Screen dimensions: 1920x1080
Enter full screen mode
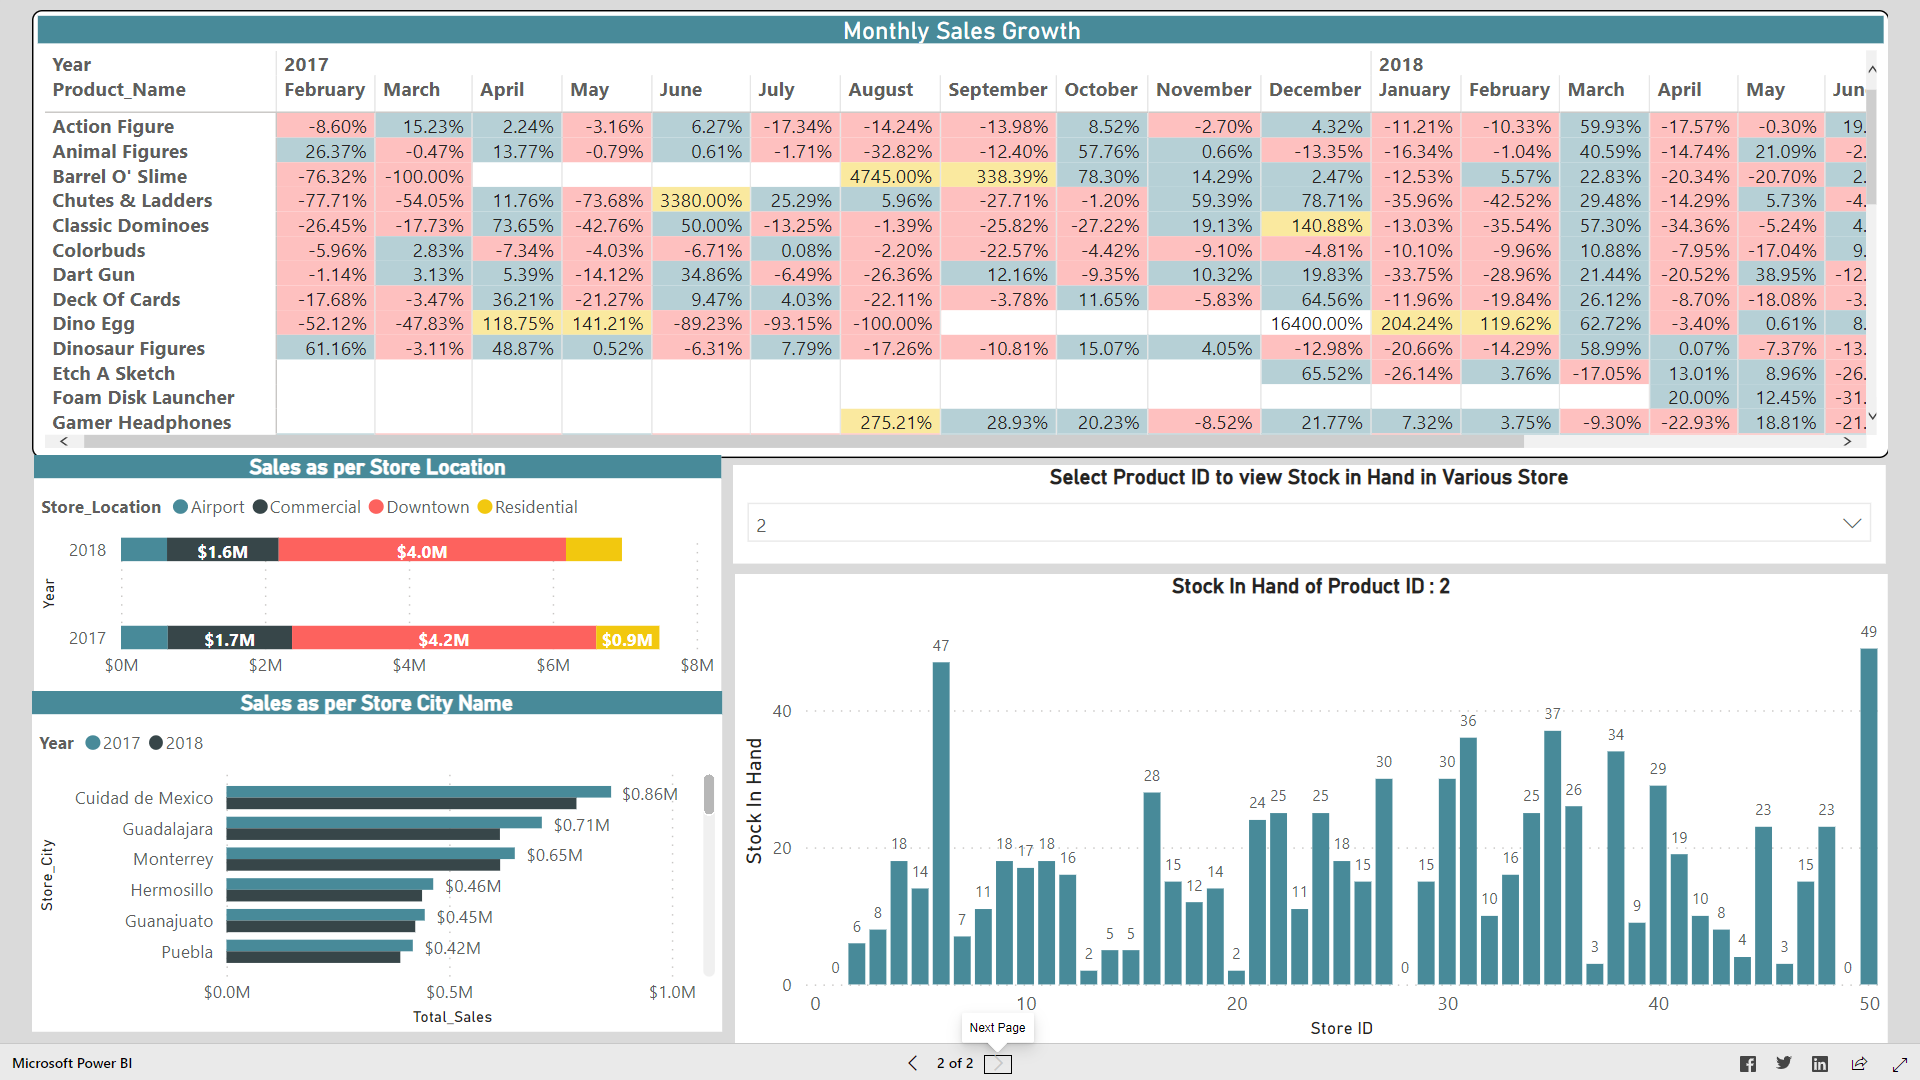(x=1898, y=1063)
